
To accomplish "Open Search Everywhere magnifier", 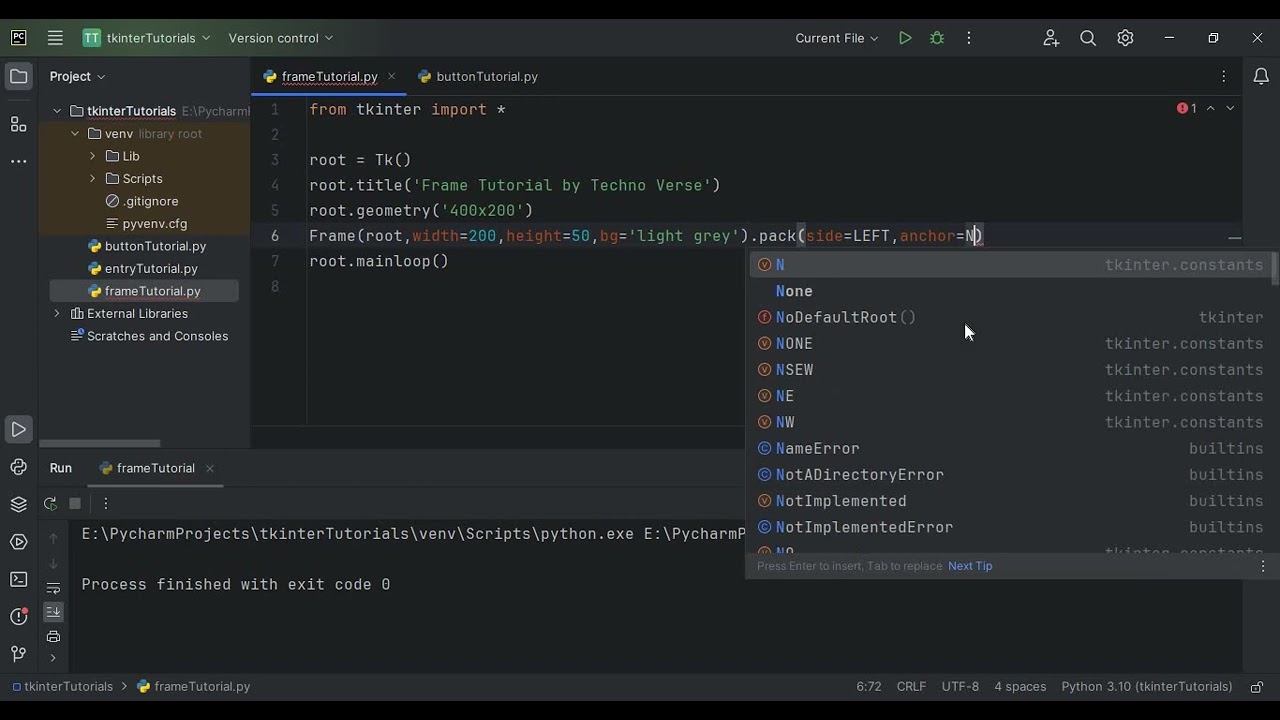I will point(1088,38).
